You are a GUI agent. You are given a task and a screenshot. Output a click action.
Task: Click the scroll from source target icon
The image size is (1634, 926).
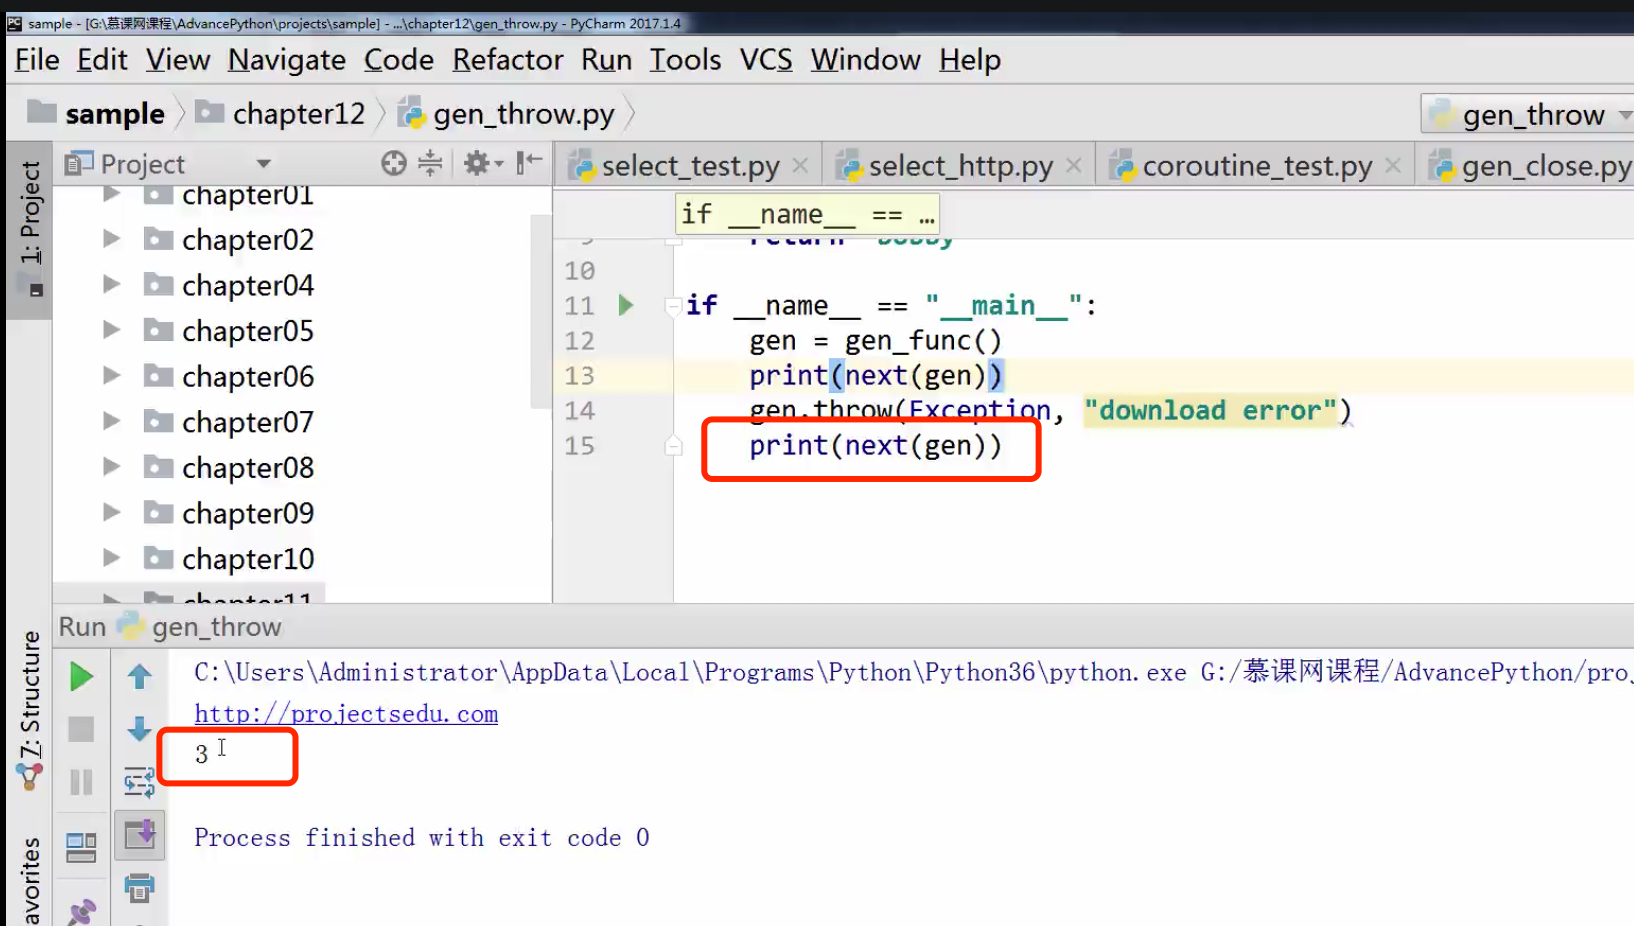coord(394,163)
